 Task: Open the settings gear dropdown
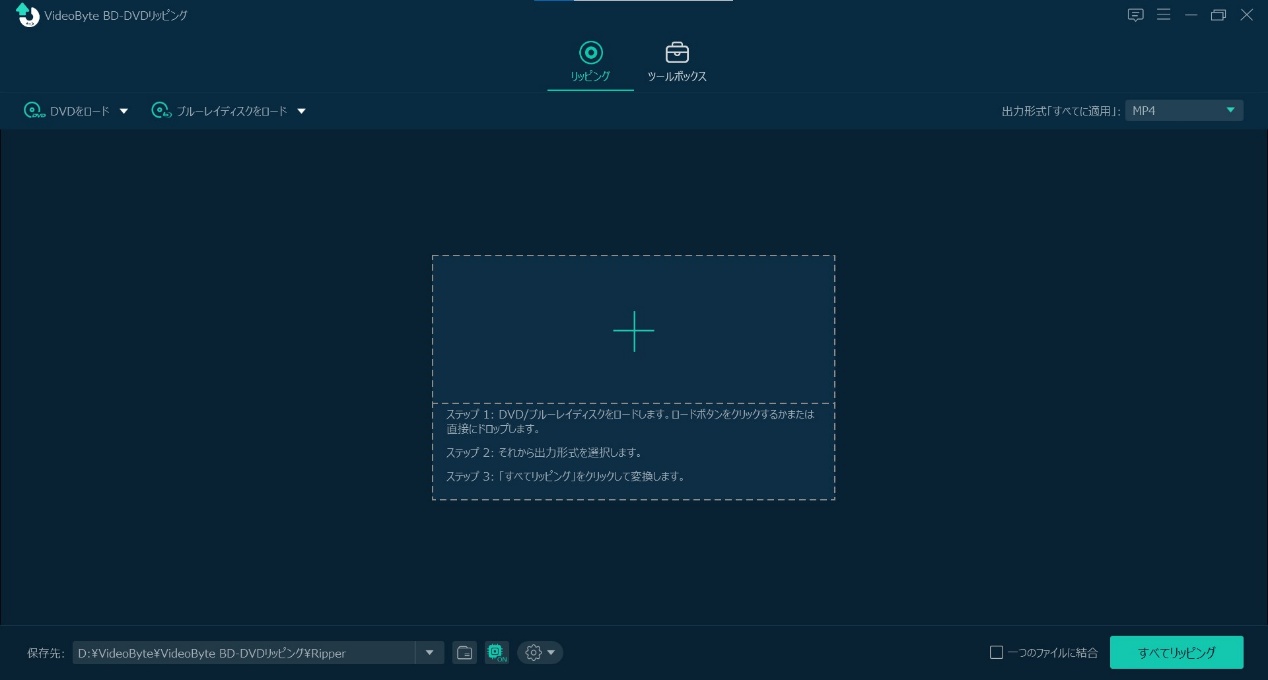(540, 653)
